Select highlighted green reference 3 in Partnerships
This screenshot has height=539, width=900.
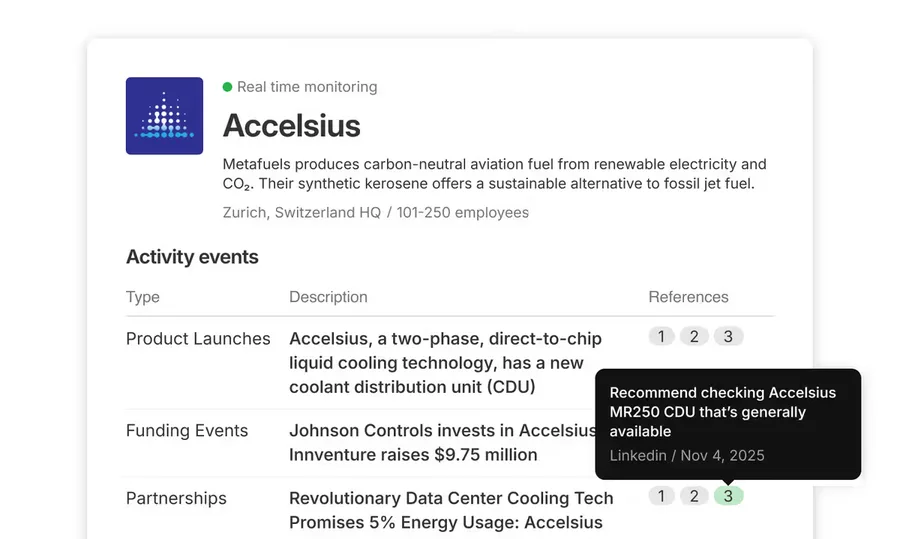click(728, 496)
